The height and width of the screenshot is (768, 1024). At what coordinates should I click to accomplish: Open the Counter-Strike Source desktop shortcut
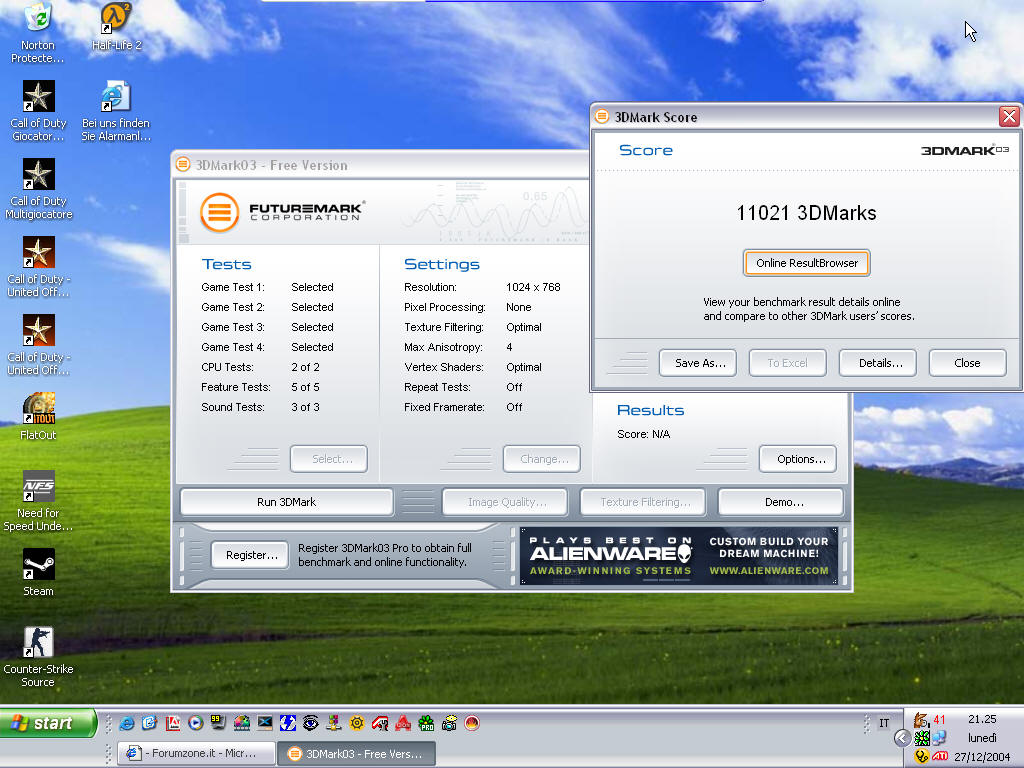click(38, 657)
